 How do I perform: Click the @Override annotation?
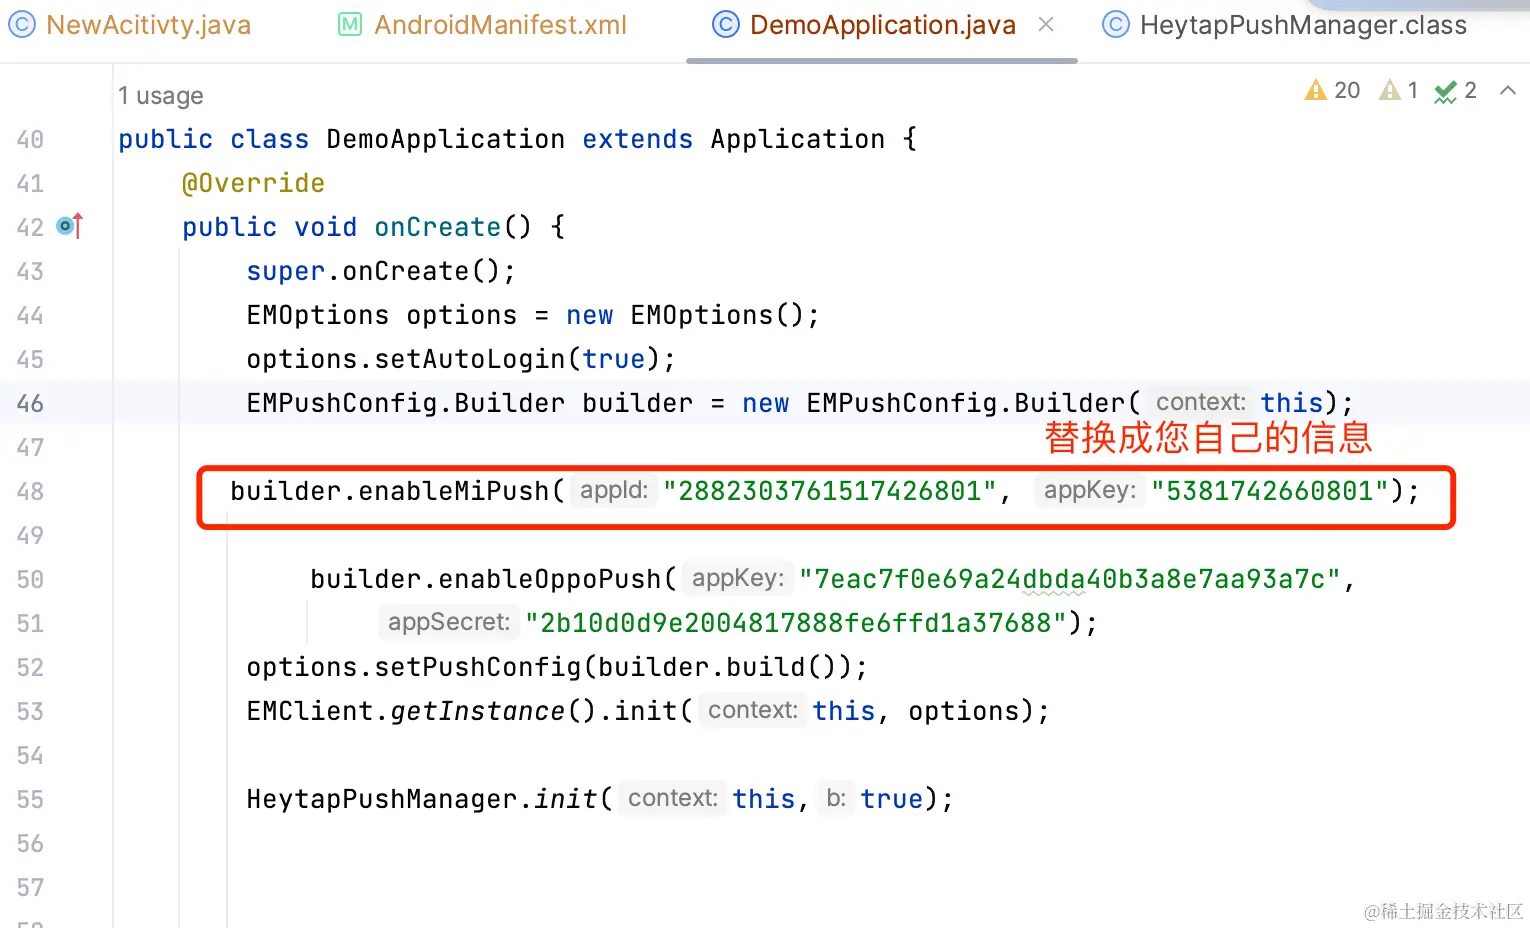pos(253,183)
